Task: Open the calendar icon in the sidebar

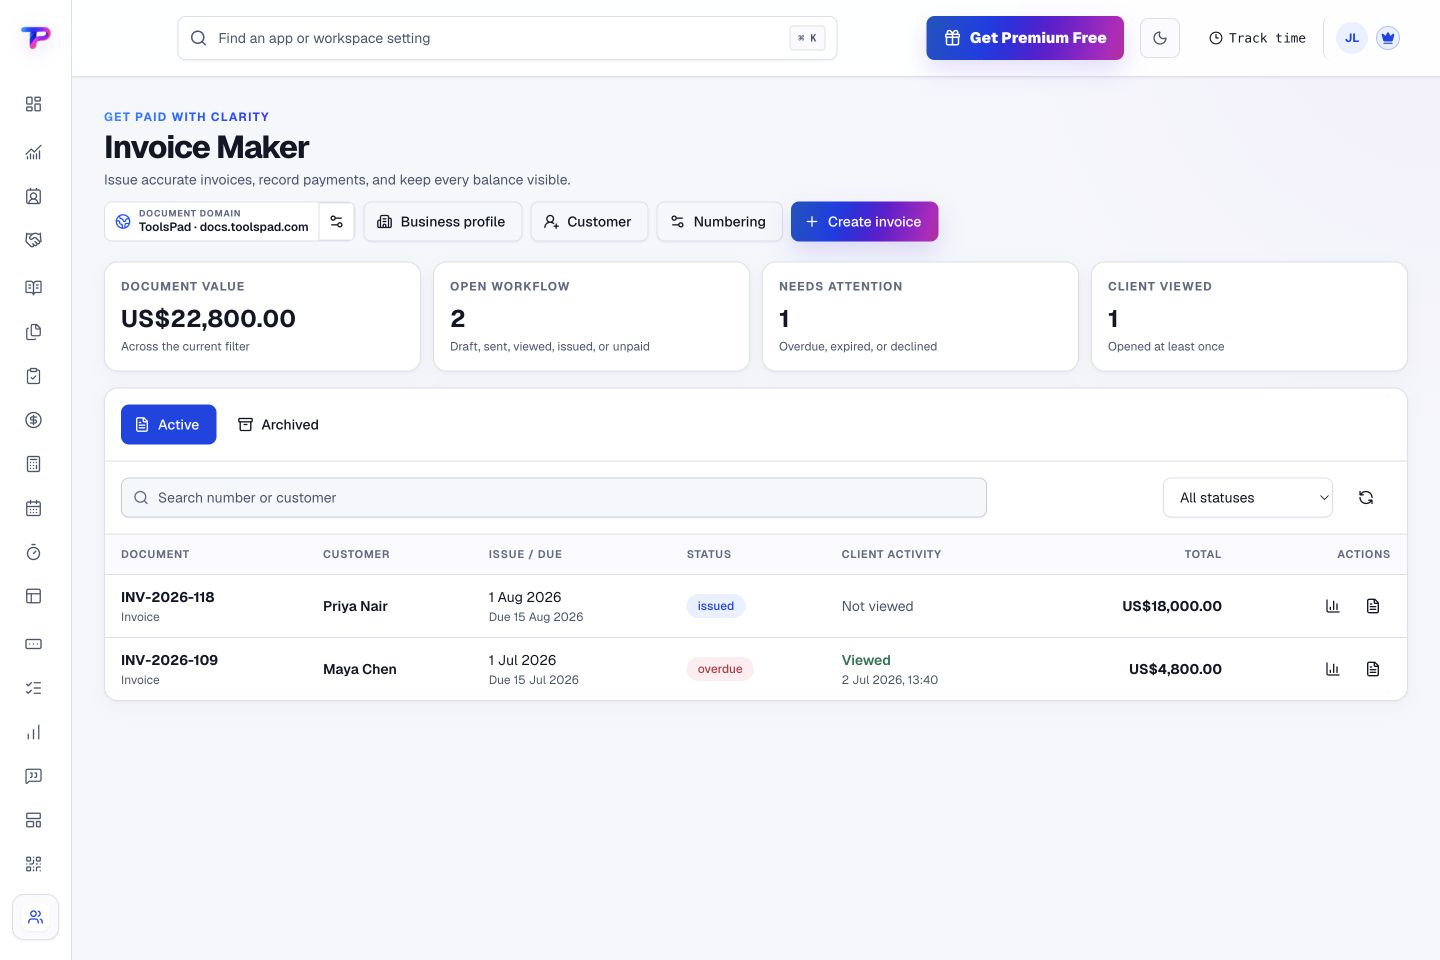Action: (33, 508)
